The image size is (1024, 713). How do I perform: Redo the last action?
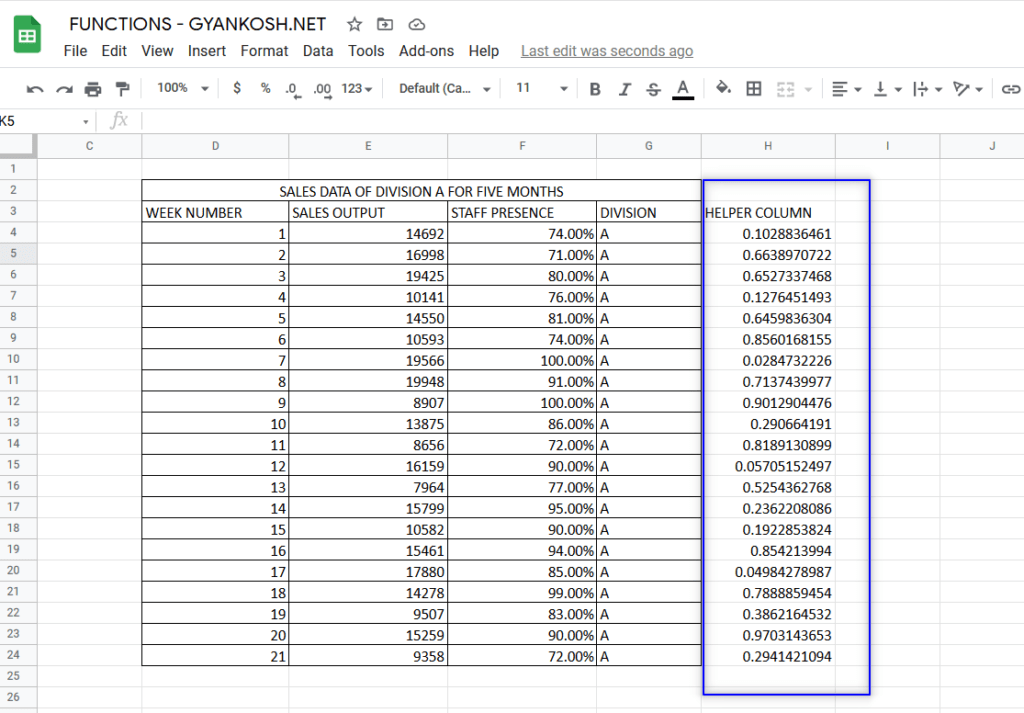coord(62,88)
